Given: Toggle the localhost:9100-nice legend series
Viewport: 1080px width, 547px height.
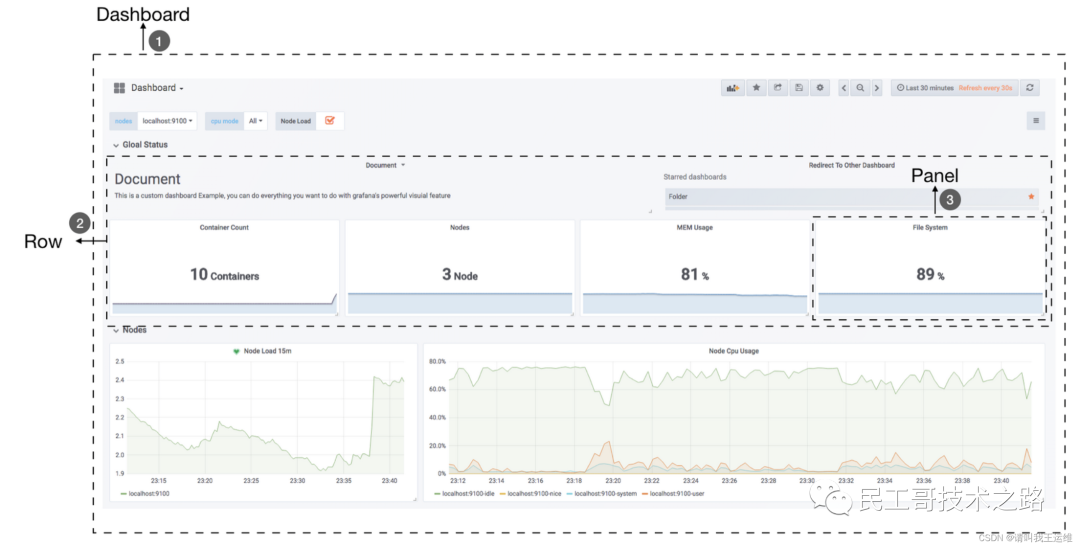Looking at the screenshot, I should pos(530,494).
